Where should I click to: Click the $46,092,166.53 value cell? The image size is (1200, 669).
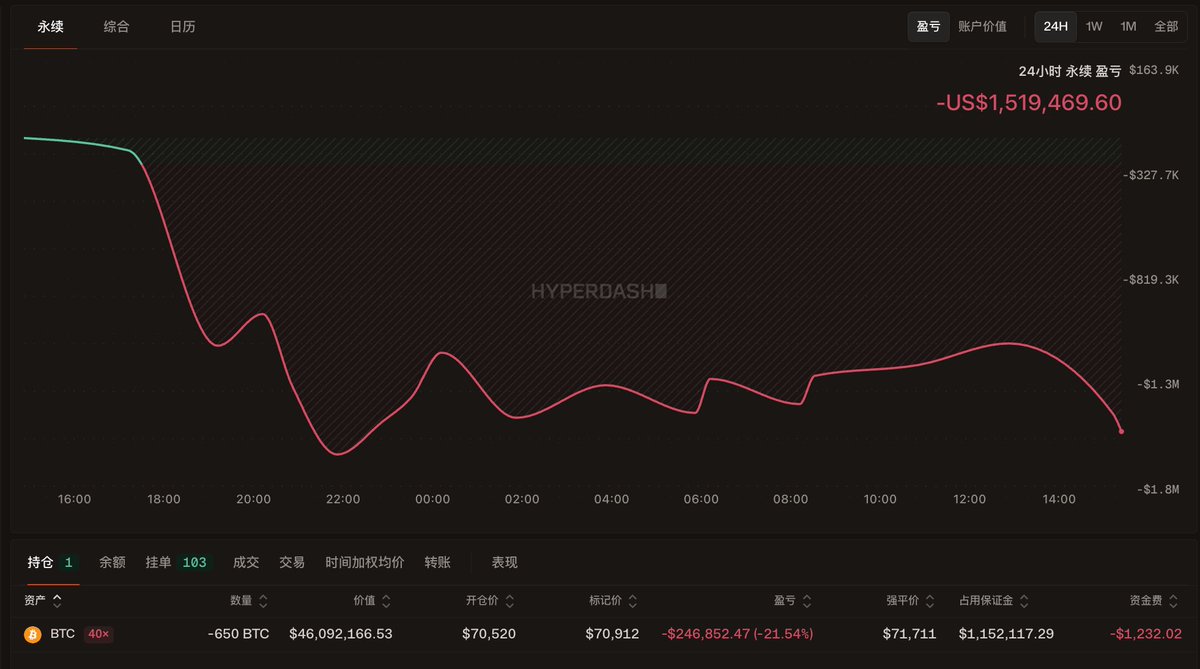[341, 634]
